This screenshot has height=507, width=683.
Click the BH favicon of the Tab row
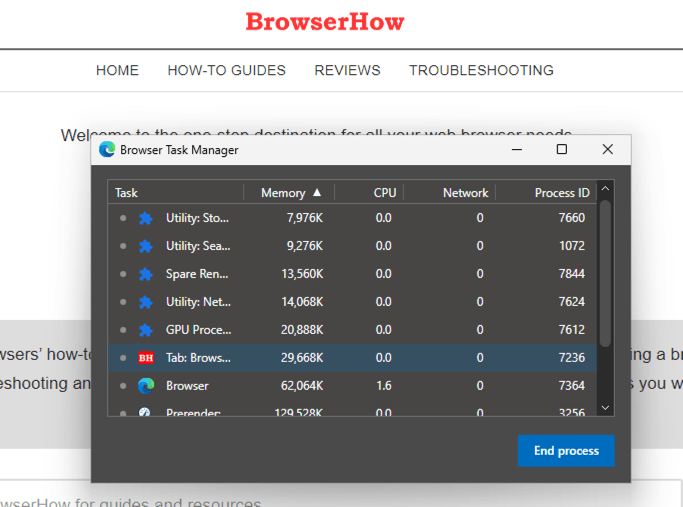click(x=146, y=358)
